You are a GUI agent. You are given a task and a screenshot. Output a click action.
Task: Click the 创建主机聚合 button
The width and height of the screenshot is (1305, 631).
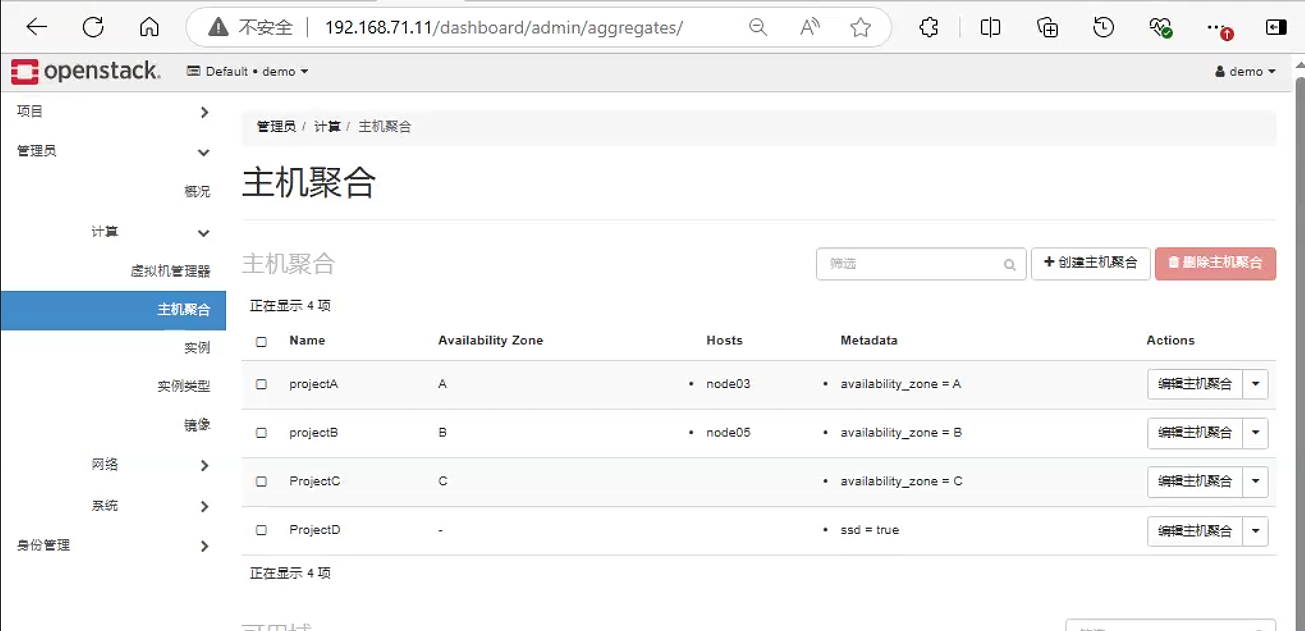pos(1091,263)
